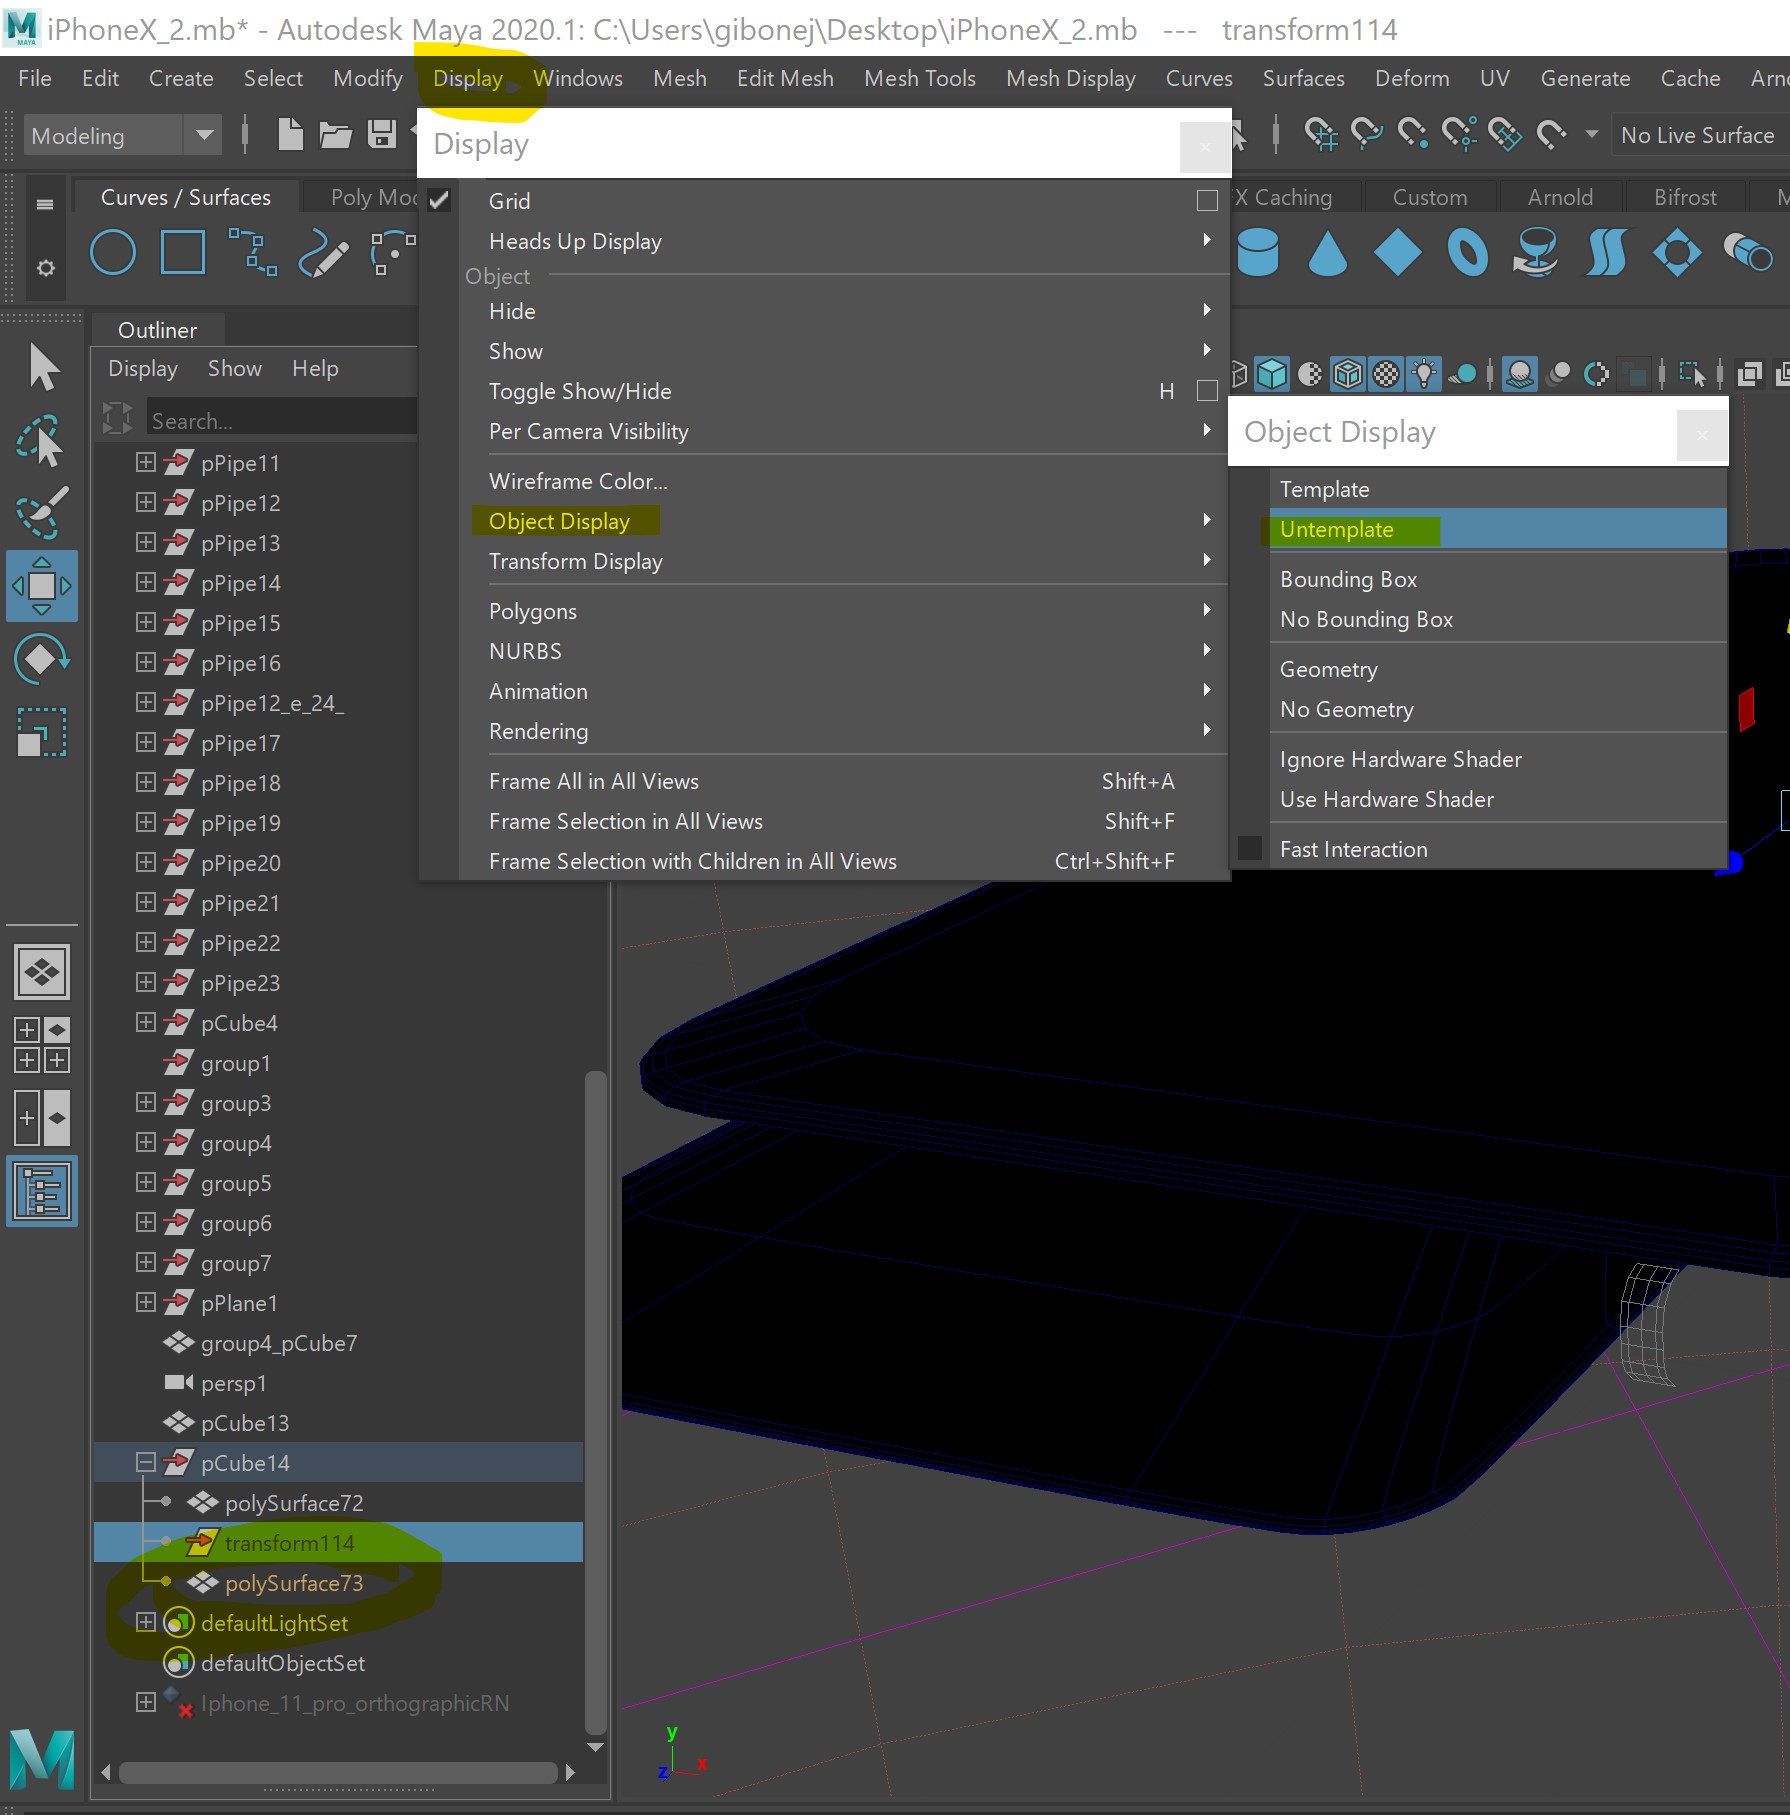Create a polygon cone from the shelf

[x=1327, y=253]
